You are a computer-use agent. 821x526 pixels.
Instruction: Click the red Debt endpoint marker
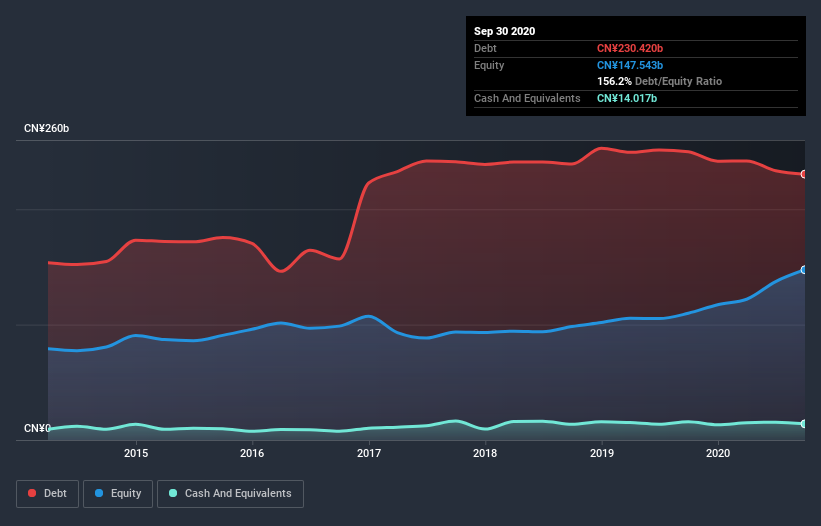tap(804, 174)
